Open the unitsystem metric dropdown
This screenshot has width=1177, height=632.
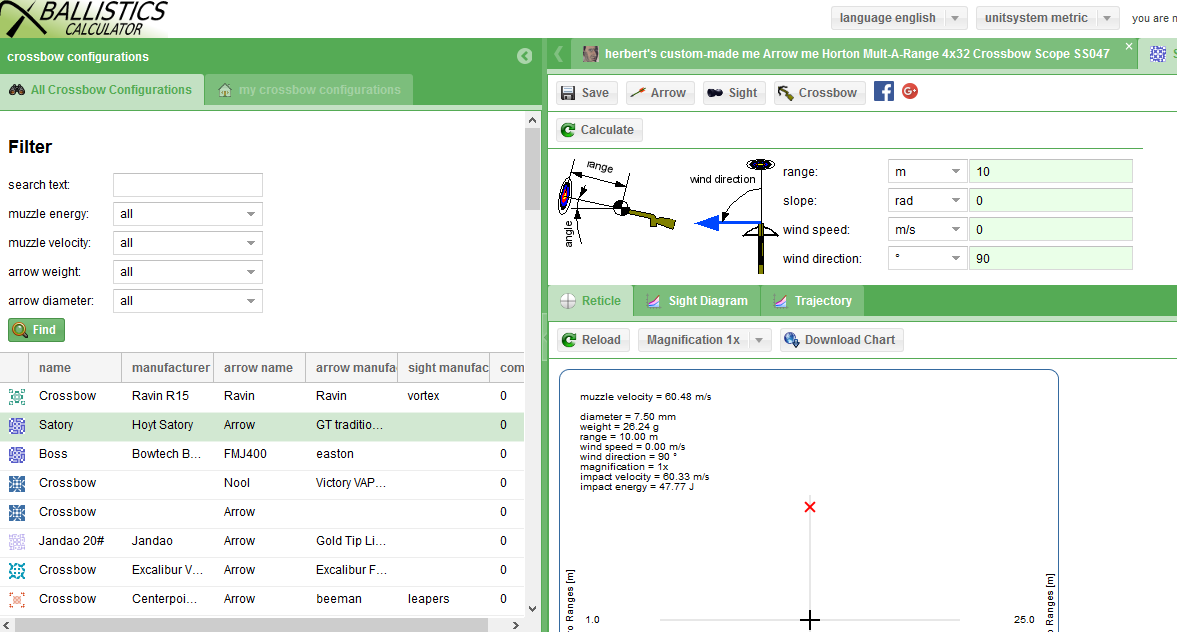pyautogui.click(x=1047, y=18)
